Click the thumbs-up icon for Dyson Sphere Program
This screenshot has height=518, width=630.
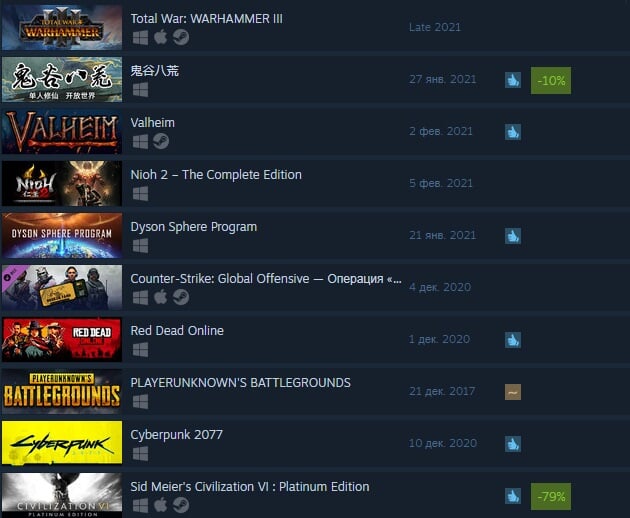point(513,236)
